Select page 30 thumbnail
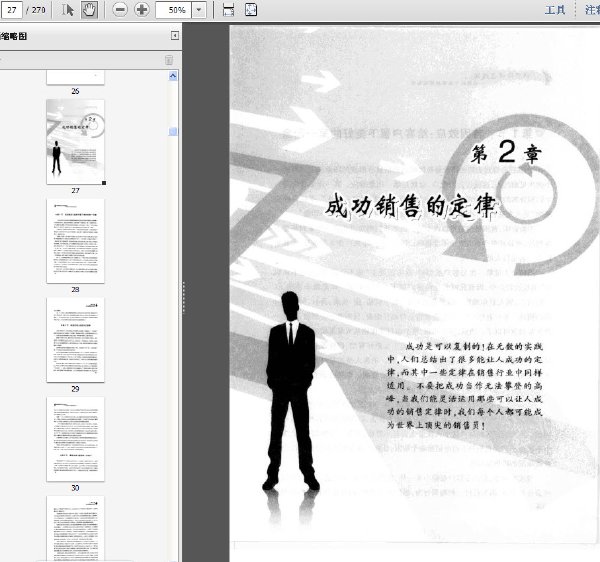Screen dimensions: 600x562 click(x=75, y=439)
